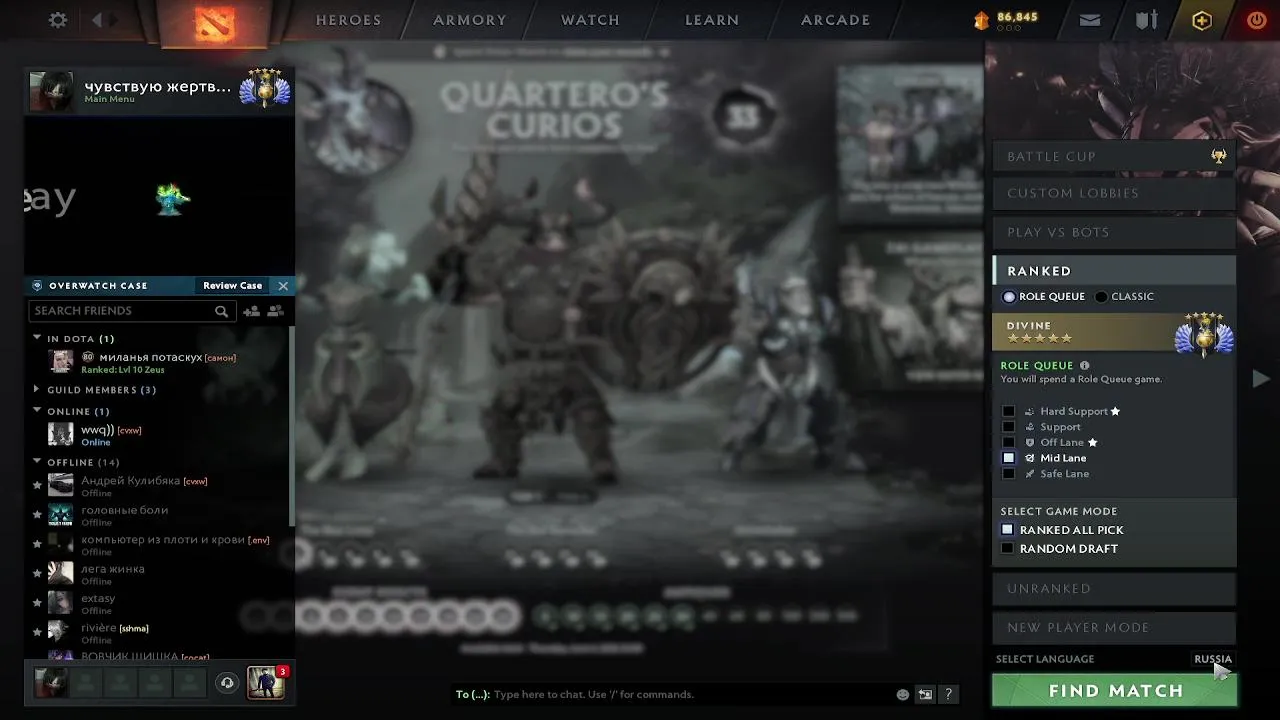Image resolution: width=1280 pixels, height=720 pixels.
Task: Click the Battle Cup trophy icon
Action: tap(1218, 156)
